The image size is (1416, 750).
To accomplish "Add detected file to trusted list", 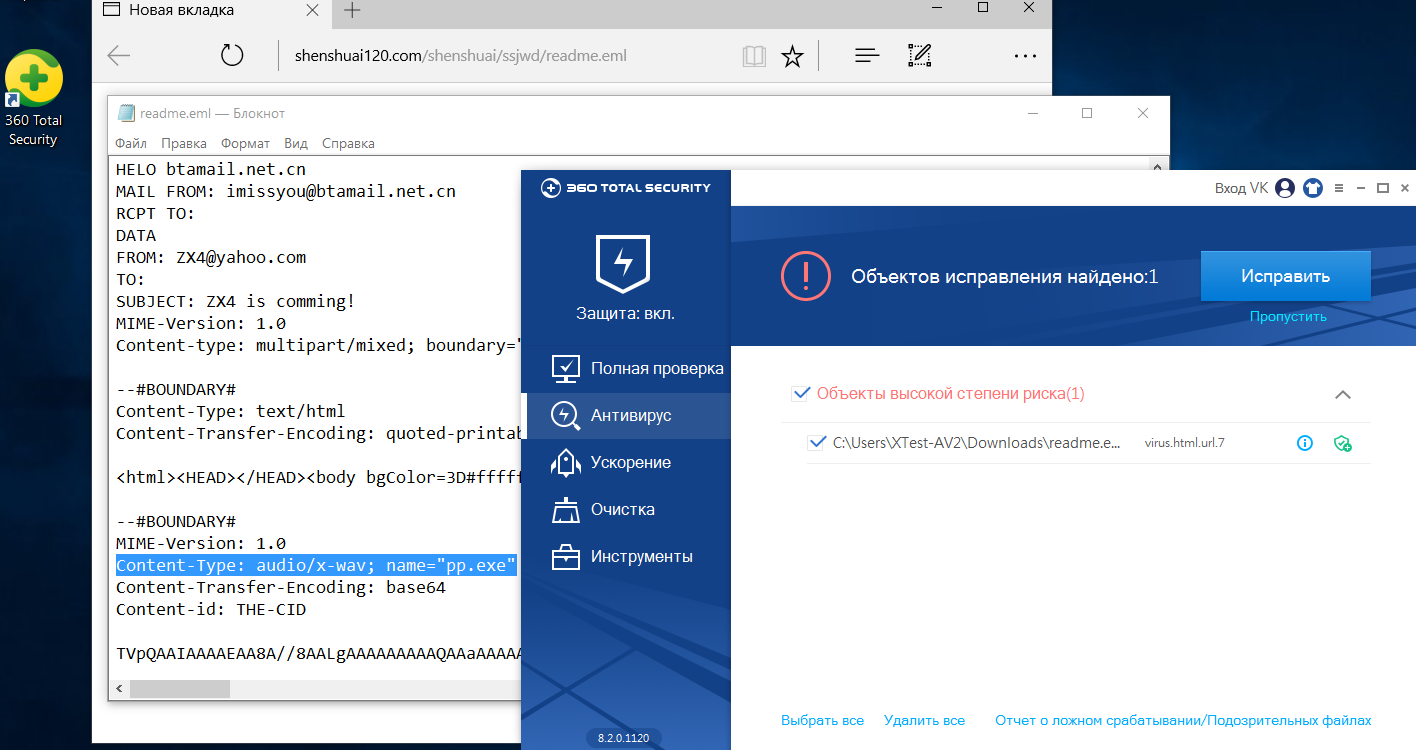I will click(1342, 443).
